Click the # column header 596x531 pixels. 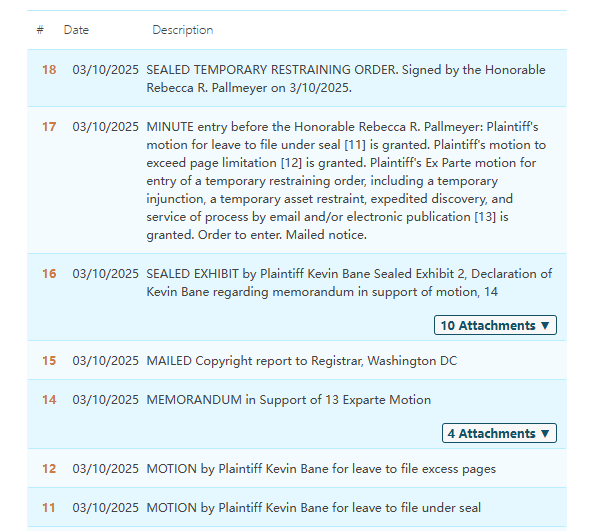click(x=40, y=30)
